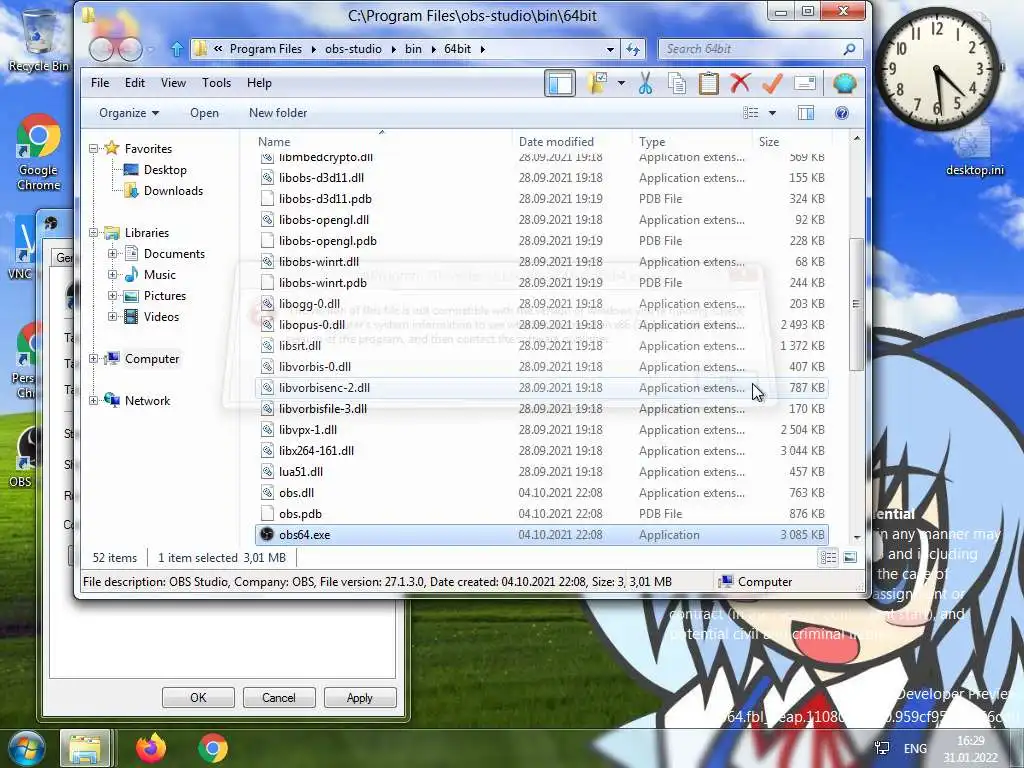Select the libvpx-1.dll file
Image resolution: width=1024 pixels, height=768 pixels.
541,430
